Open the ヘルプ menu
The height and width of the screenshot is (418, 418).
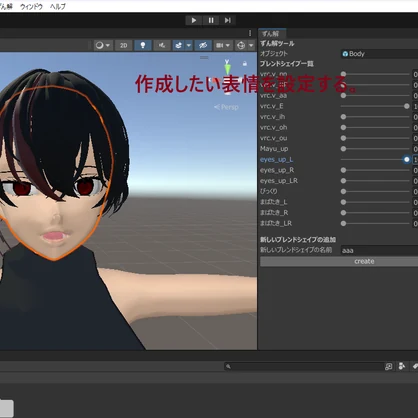click(58, 6)
